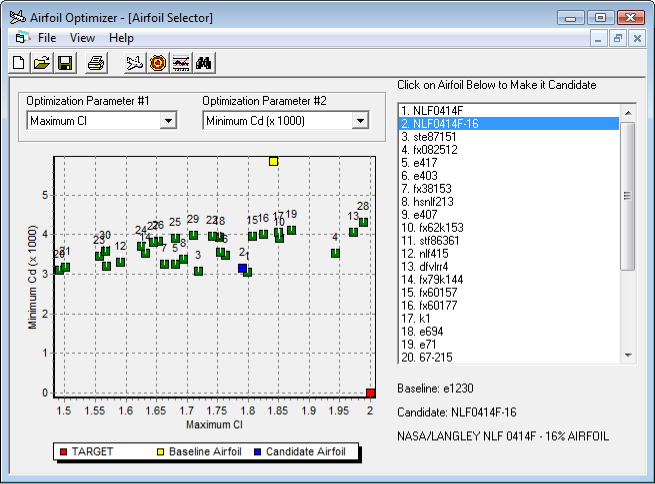Click the airplane toolbar icon
The width and height of the screenshot is (655, 484).
(x=135, y=63)
